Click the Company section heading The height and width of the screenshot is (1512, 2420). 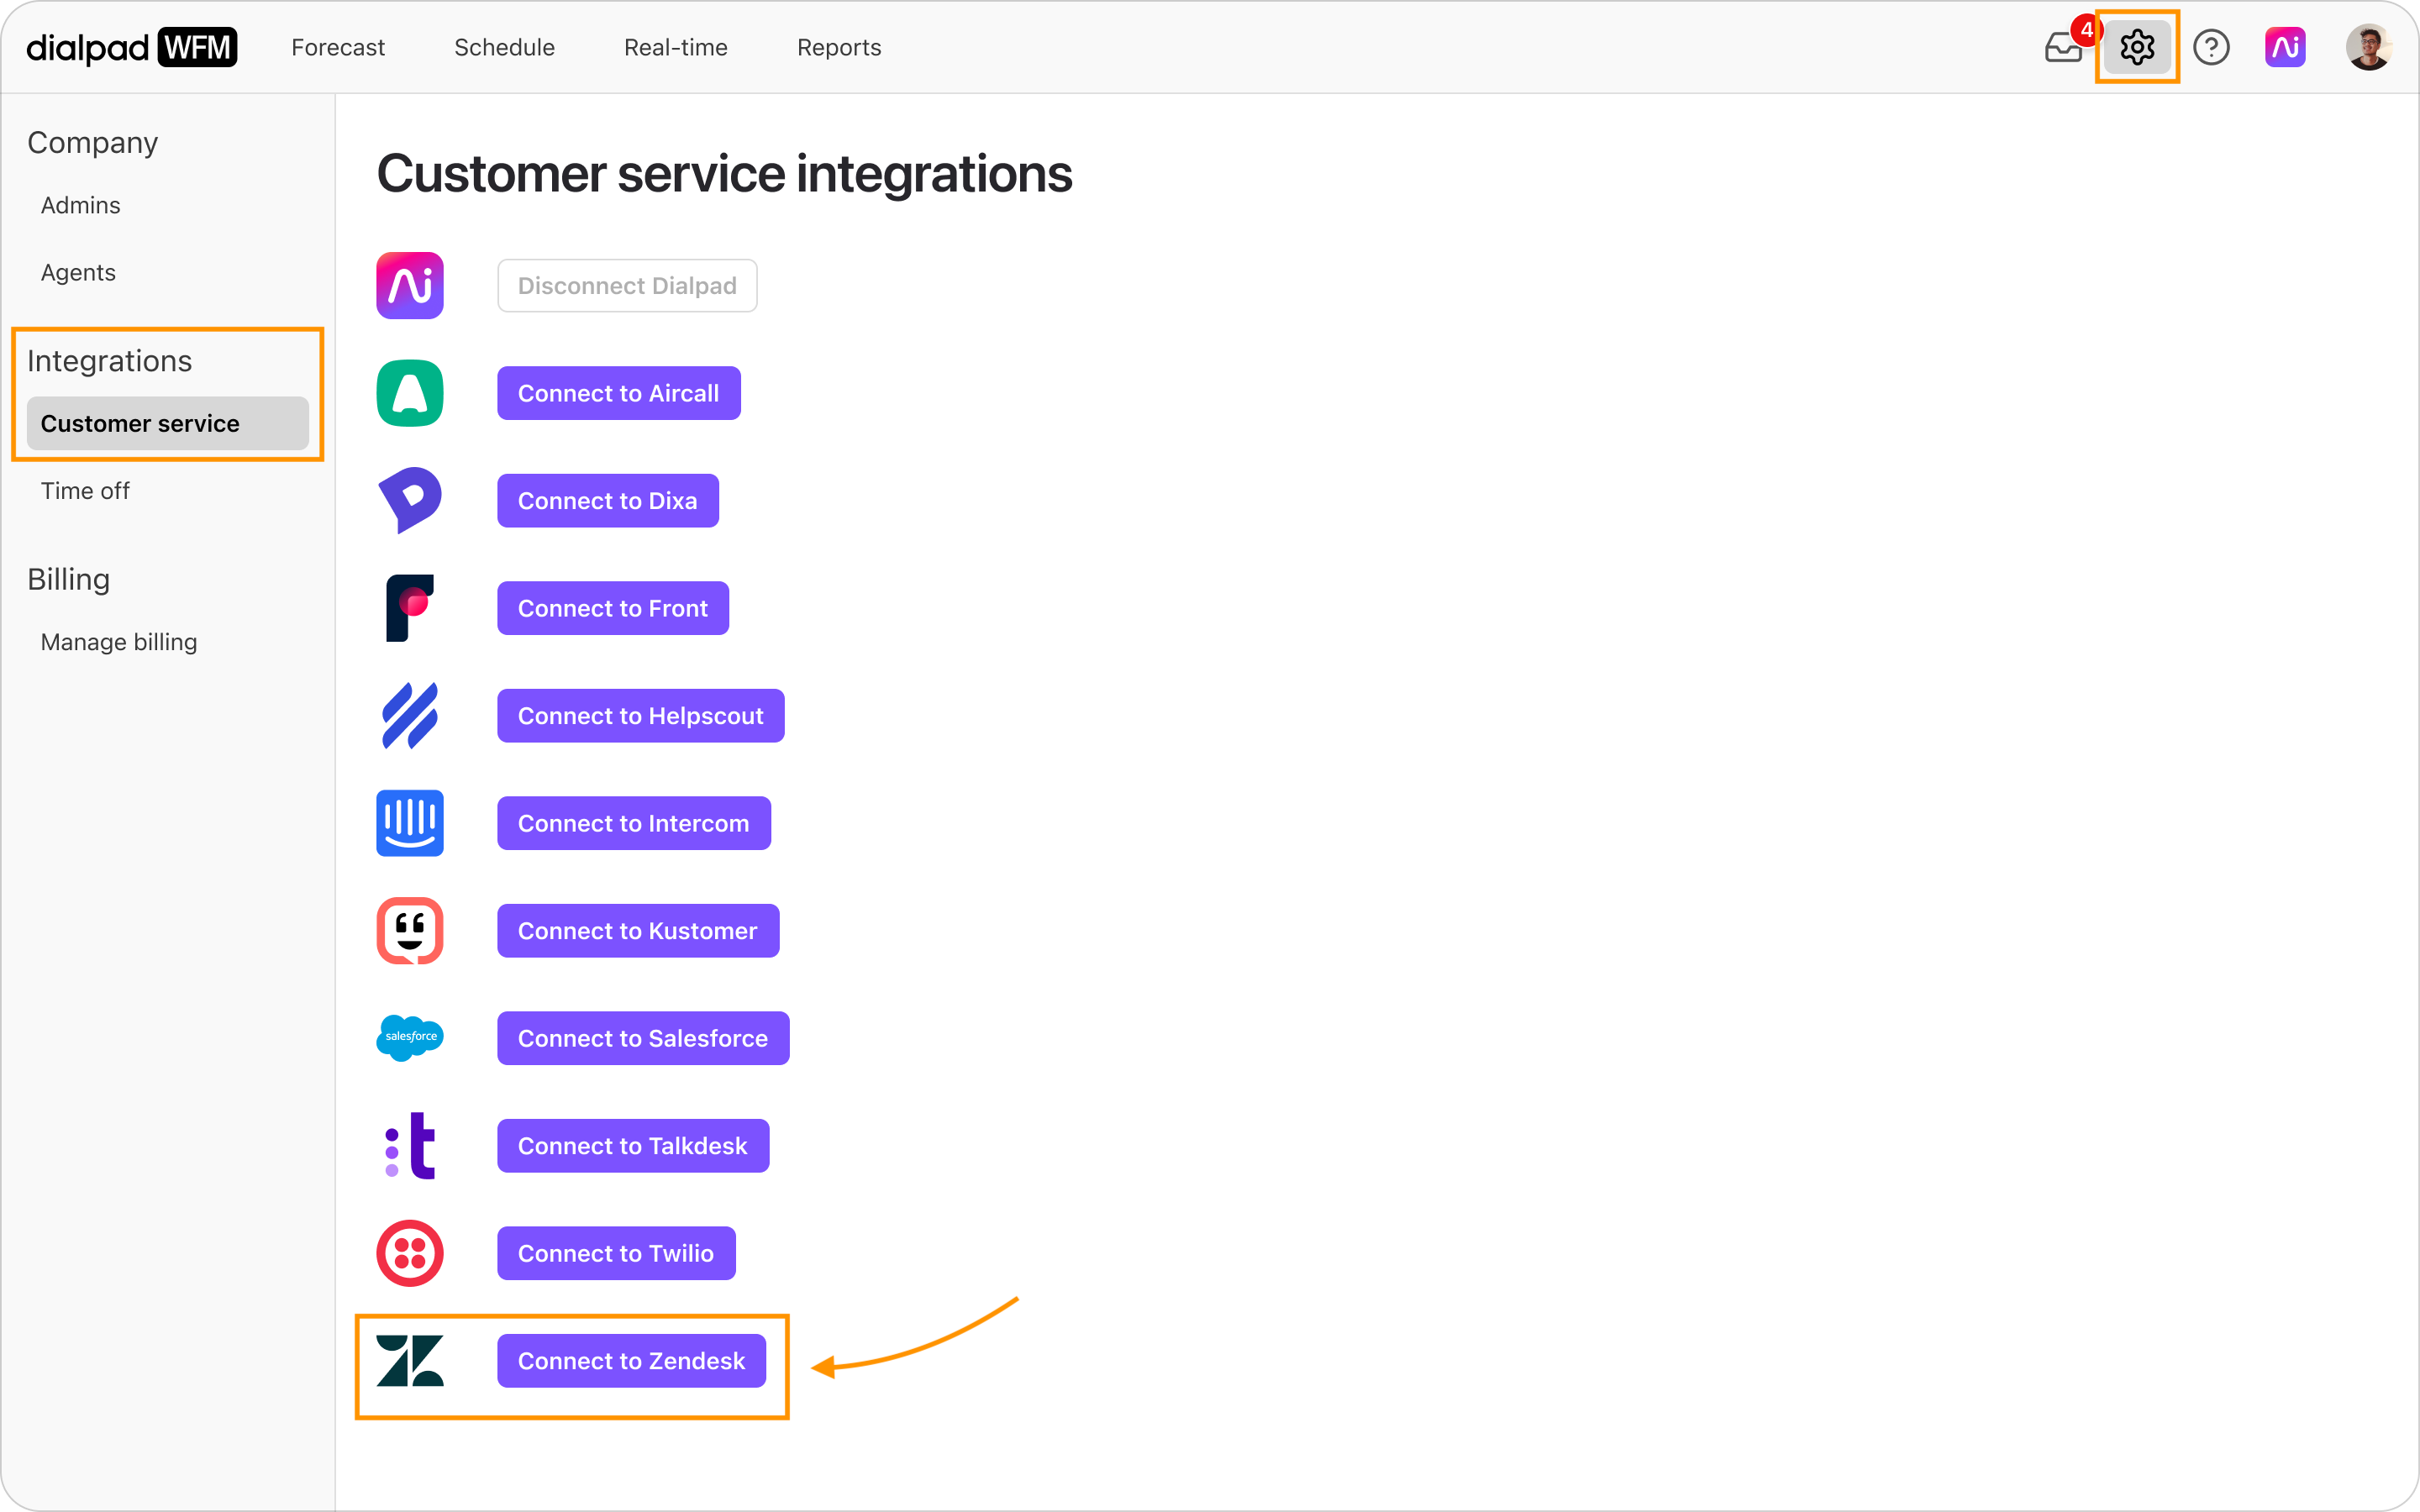(x=93, y=143)
